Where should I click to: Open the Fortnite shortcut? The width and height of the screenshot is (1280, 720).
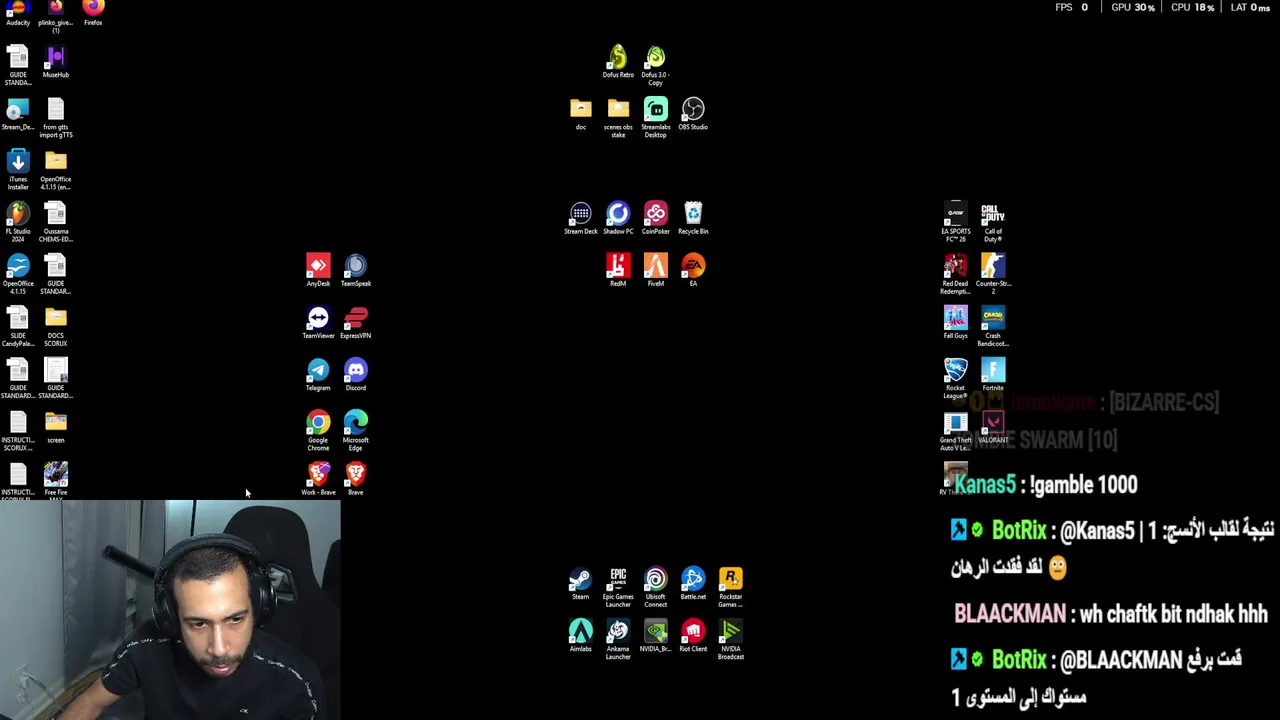coord(993,374)
